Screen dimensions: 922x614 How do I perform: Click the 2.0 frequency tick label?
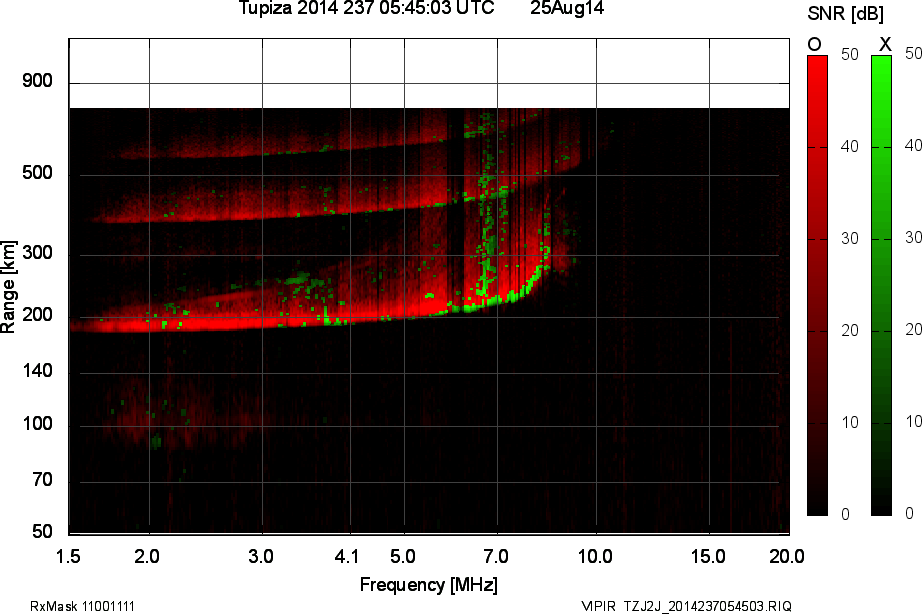tap(147, 556)
